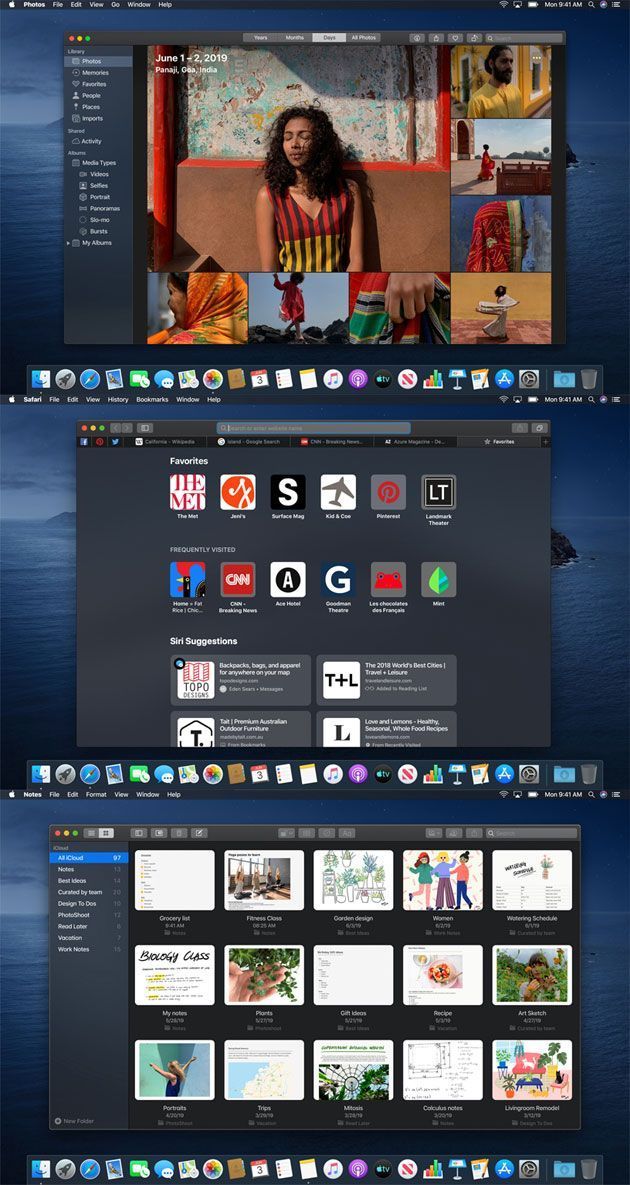Open the three-dot menu on the Photos day header
630x1185 pixels.
click(x=536, y=58)
